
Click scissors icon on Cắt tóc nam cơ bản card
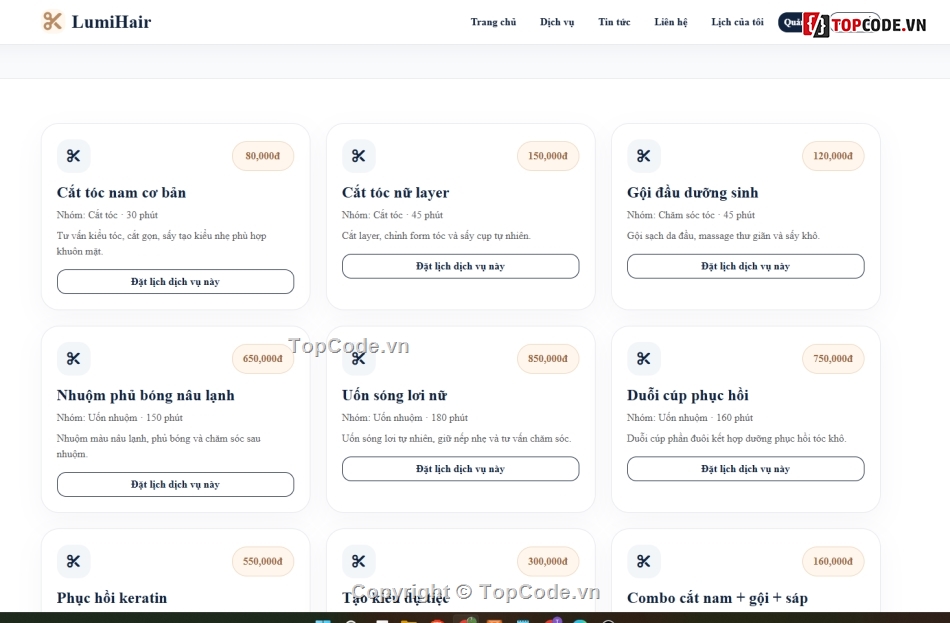(x=73, y=156)
